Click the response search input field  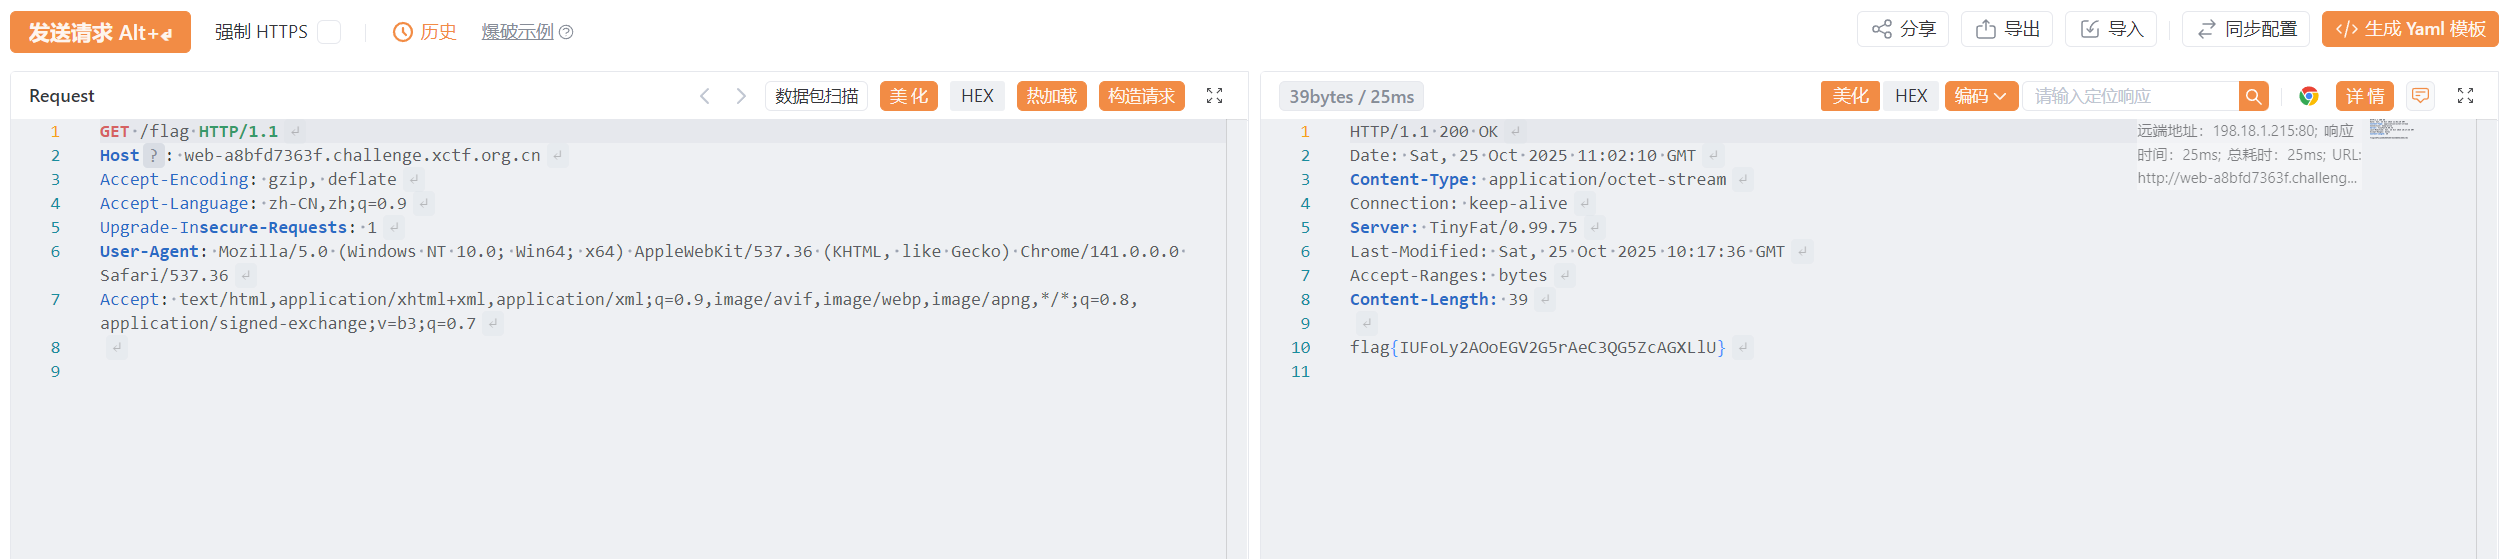pyautogui.click(x=2130, y=96)
